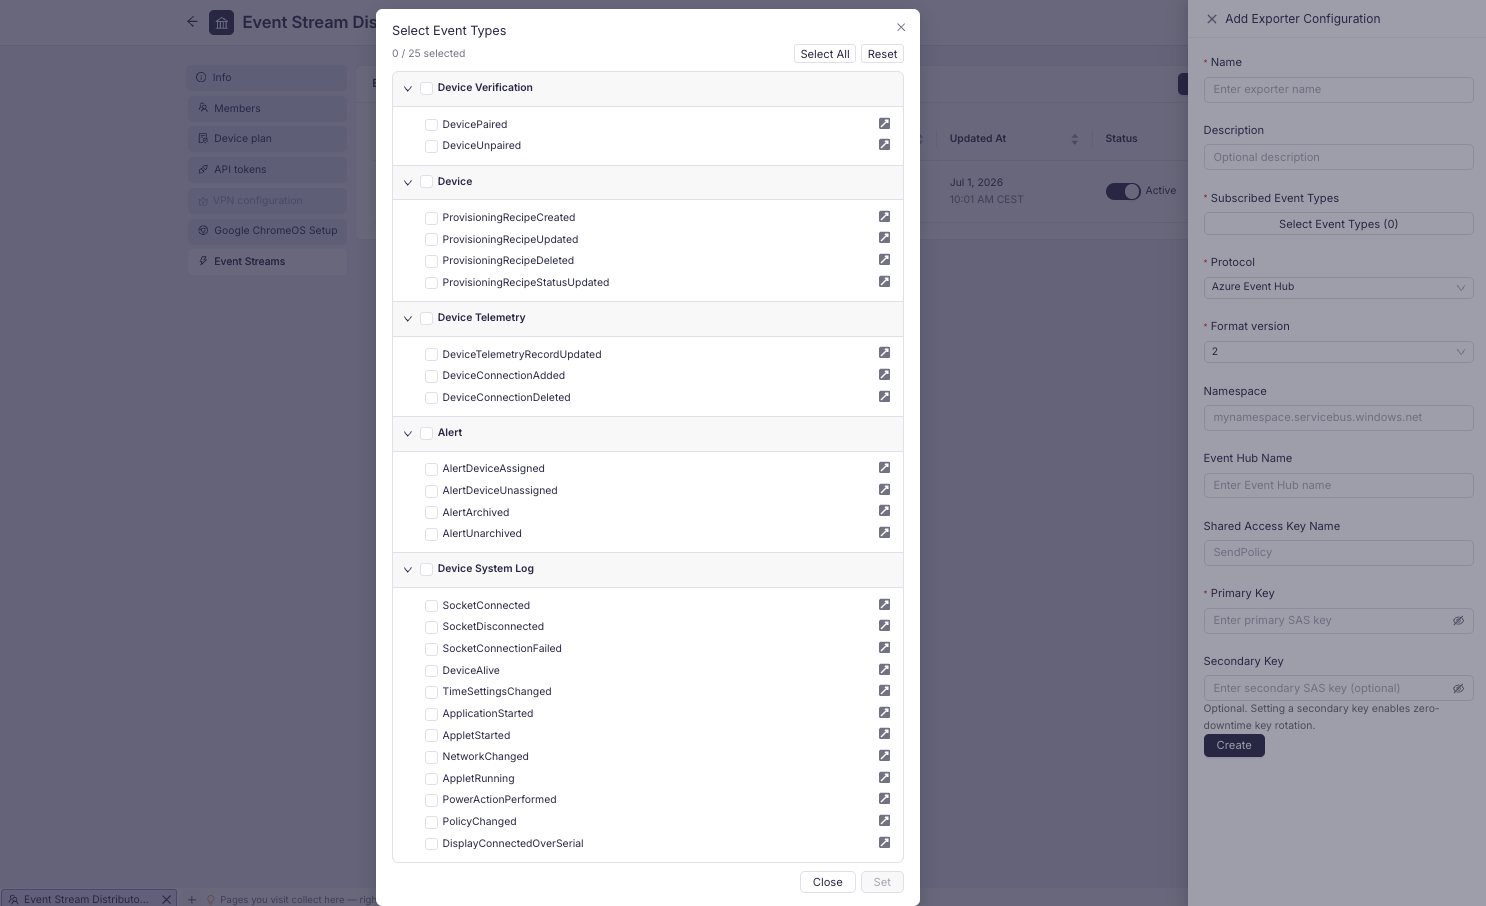Switch off the Active status toggle
Viewport: 1486px width, 906px height.
click(1123, 191)
